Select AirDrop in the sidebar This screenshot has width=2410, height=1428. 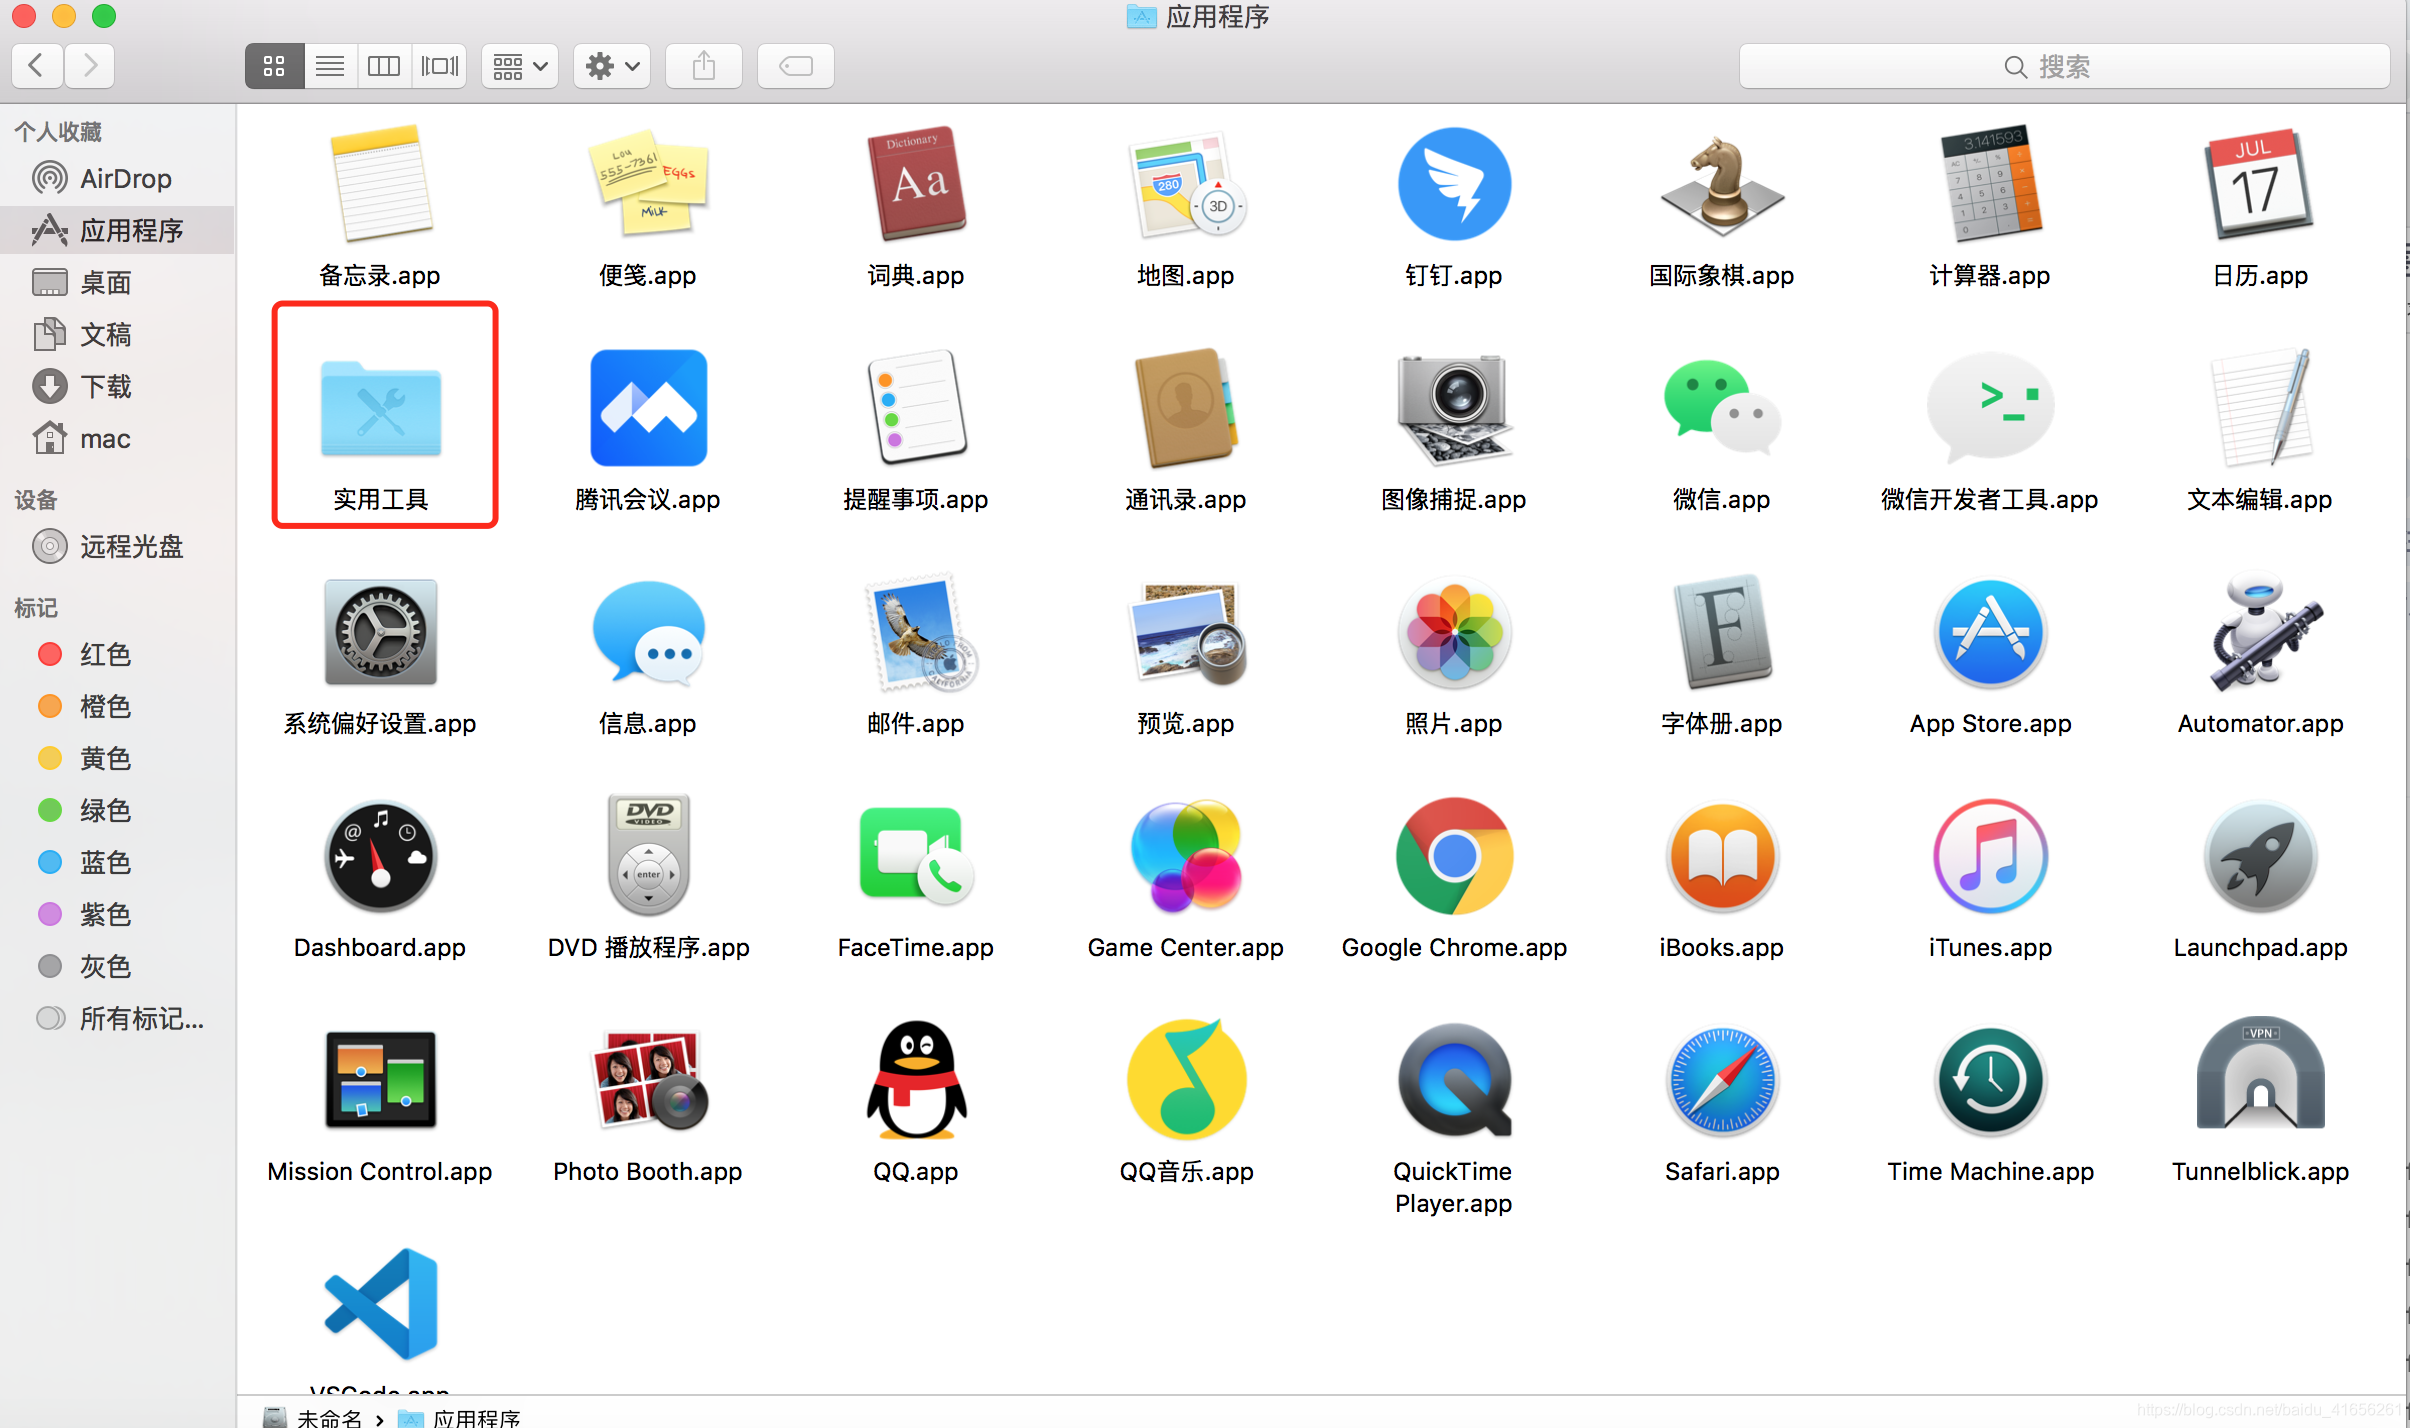(x=118, y=179)
